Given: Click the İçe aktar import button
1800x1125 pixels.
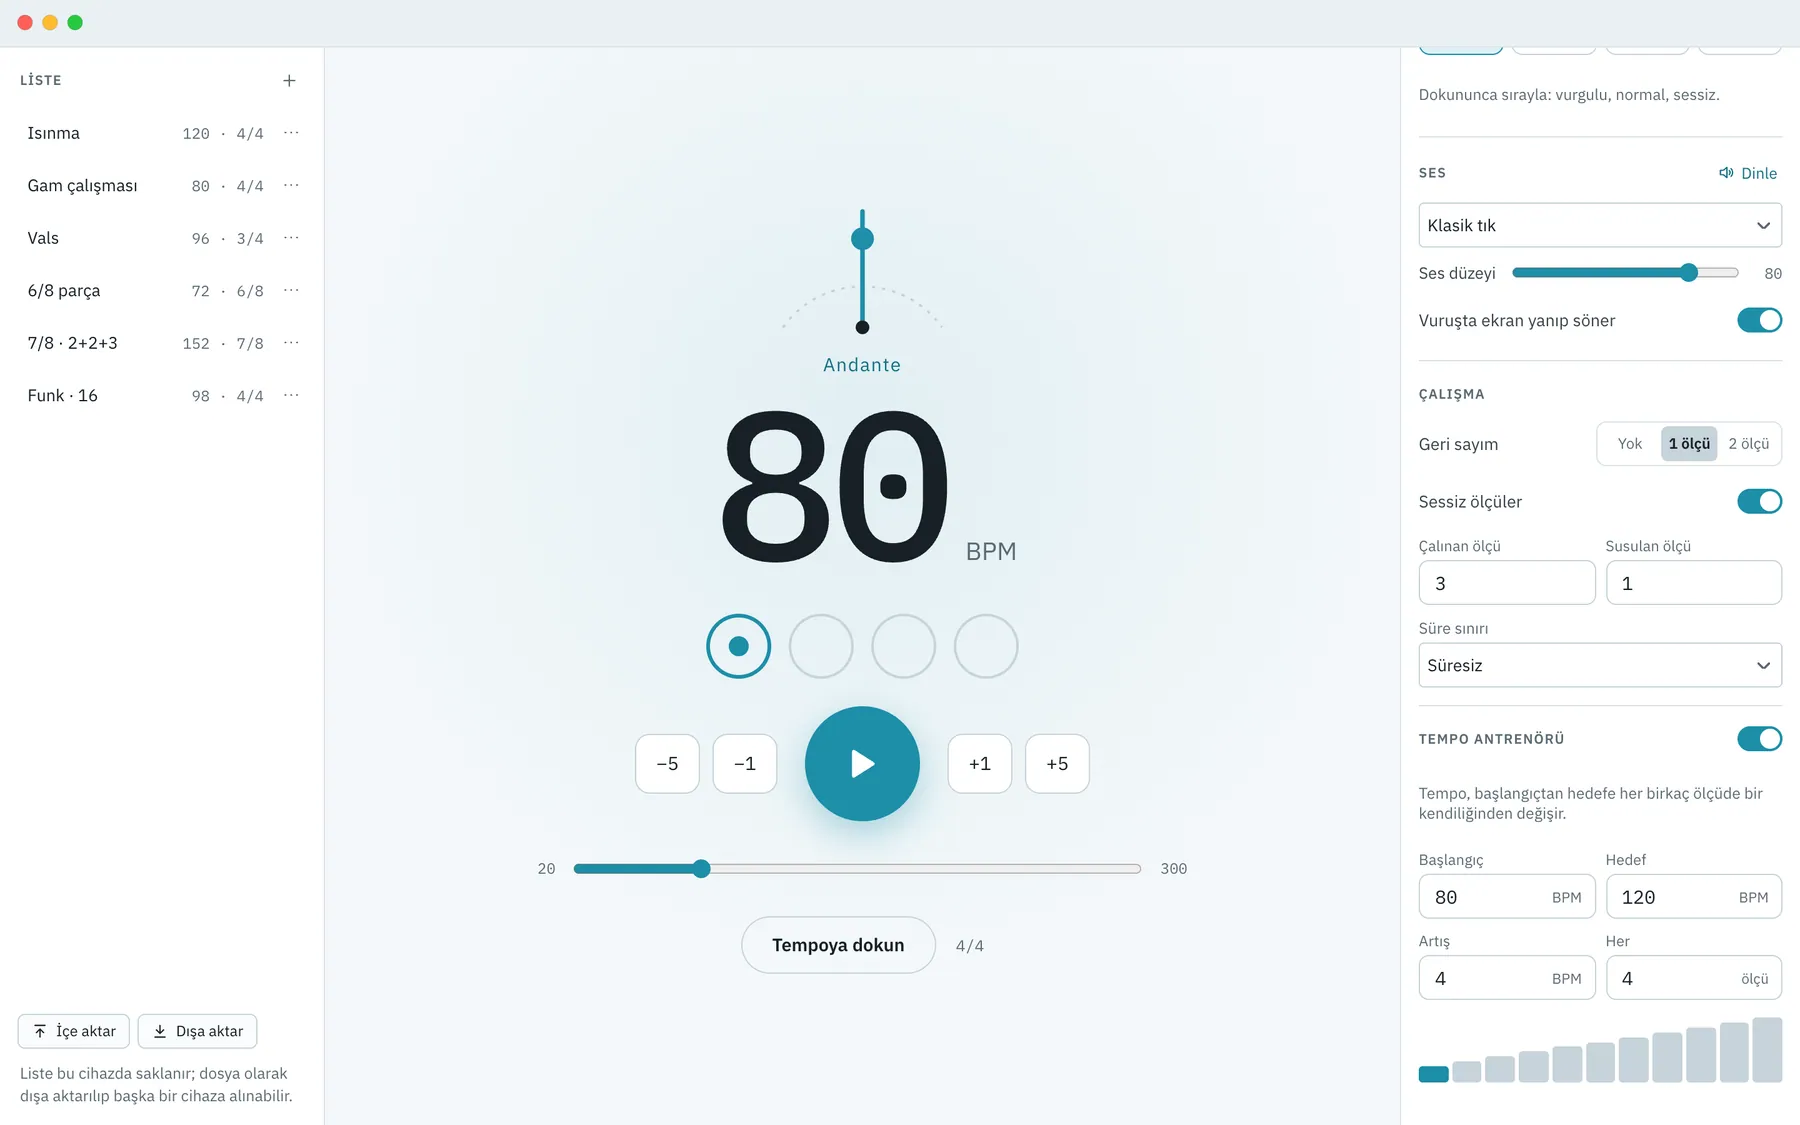Looking at the screenshot, I should coord(74,1031).
